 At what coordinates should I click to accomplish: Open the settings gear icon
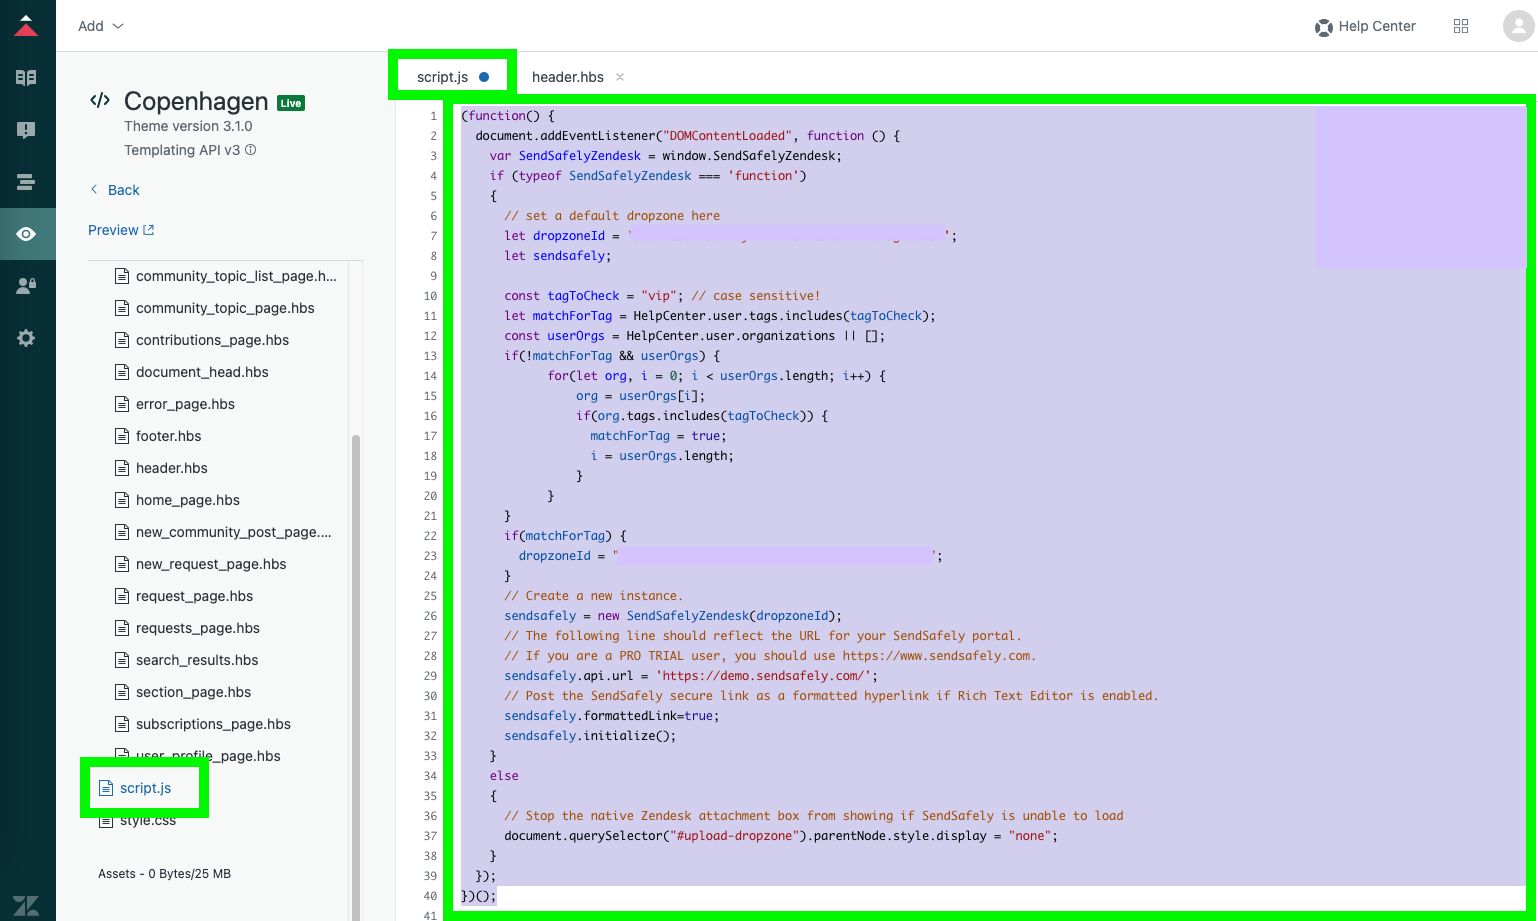[26, 338]
